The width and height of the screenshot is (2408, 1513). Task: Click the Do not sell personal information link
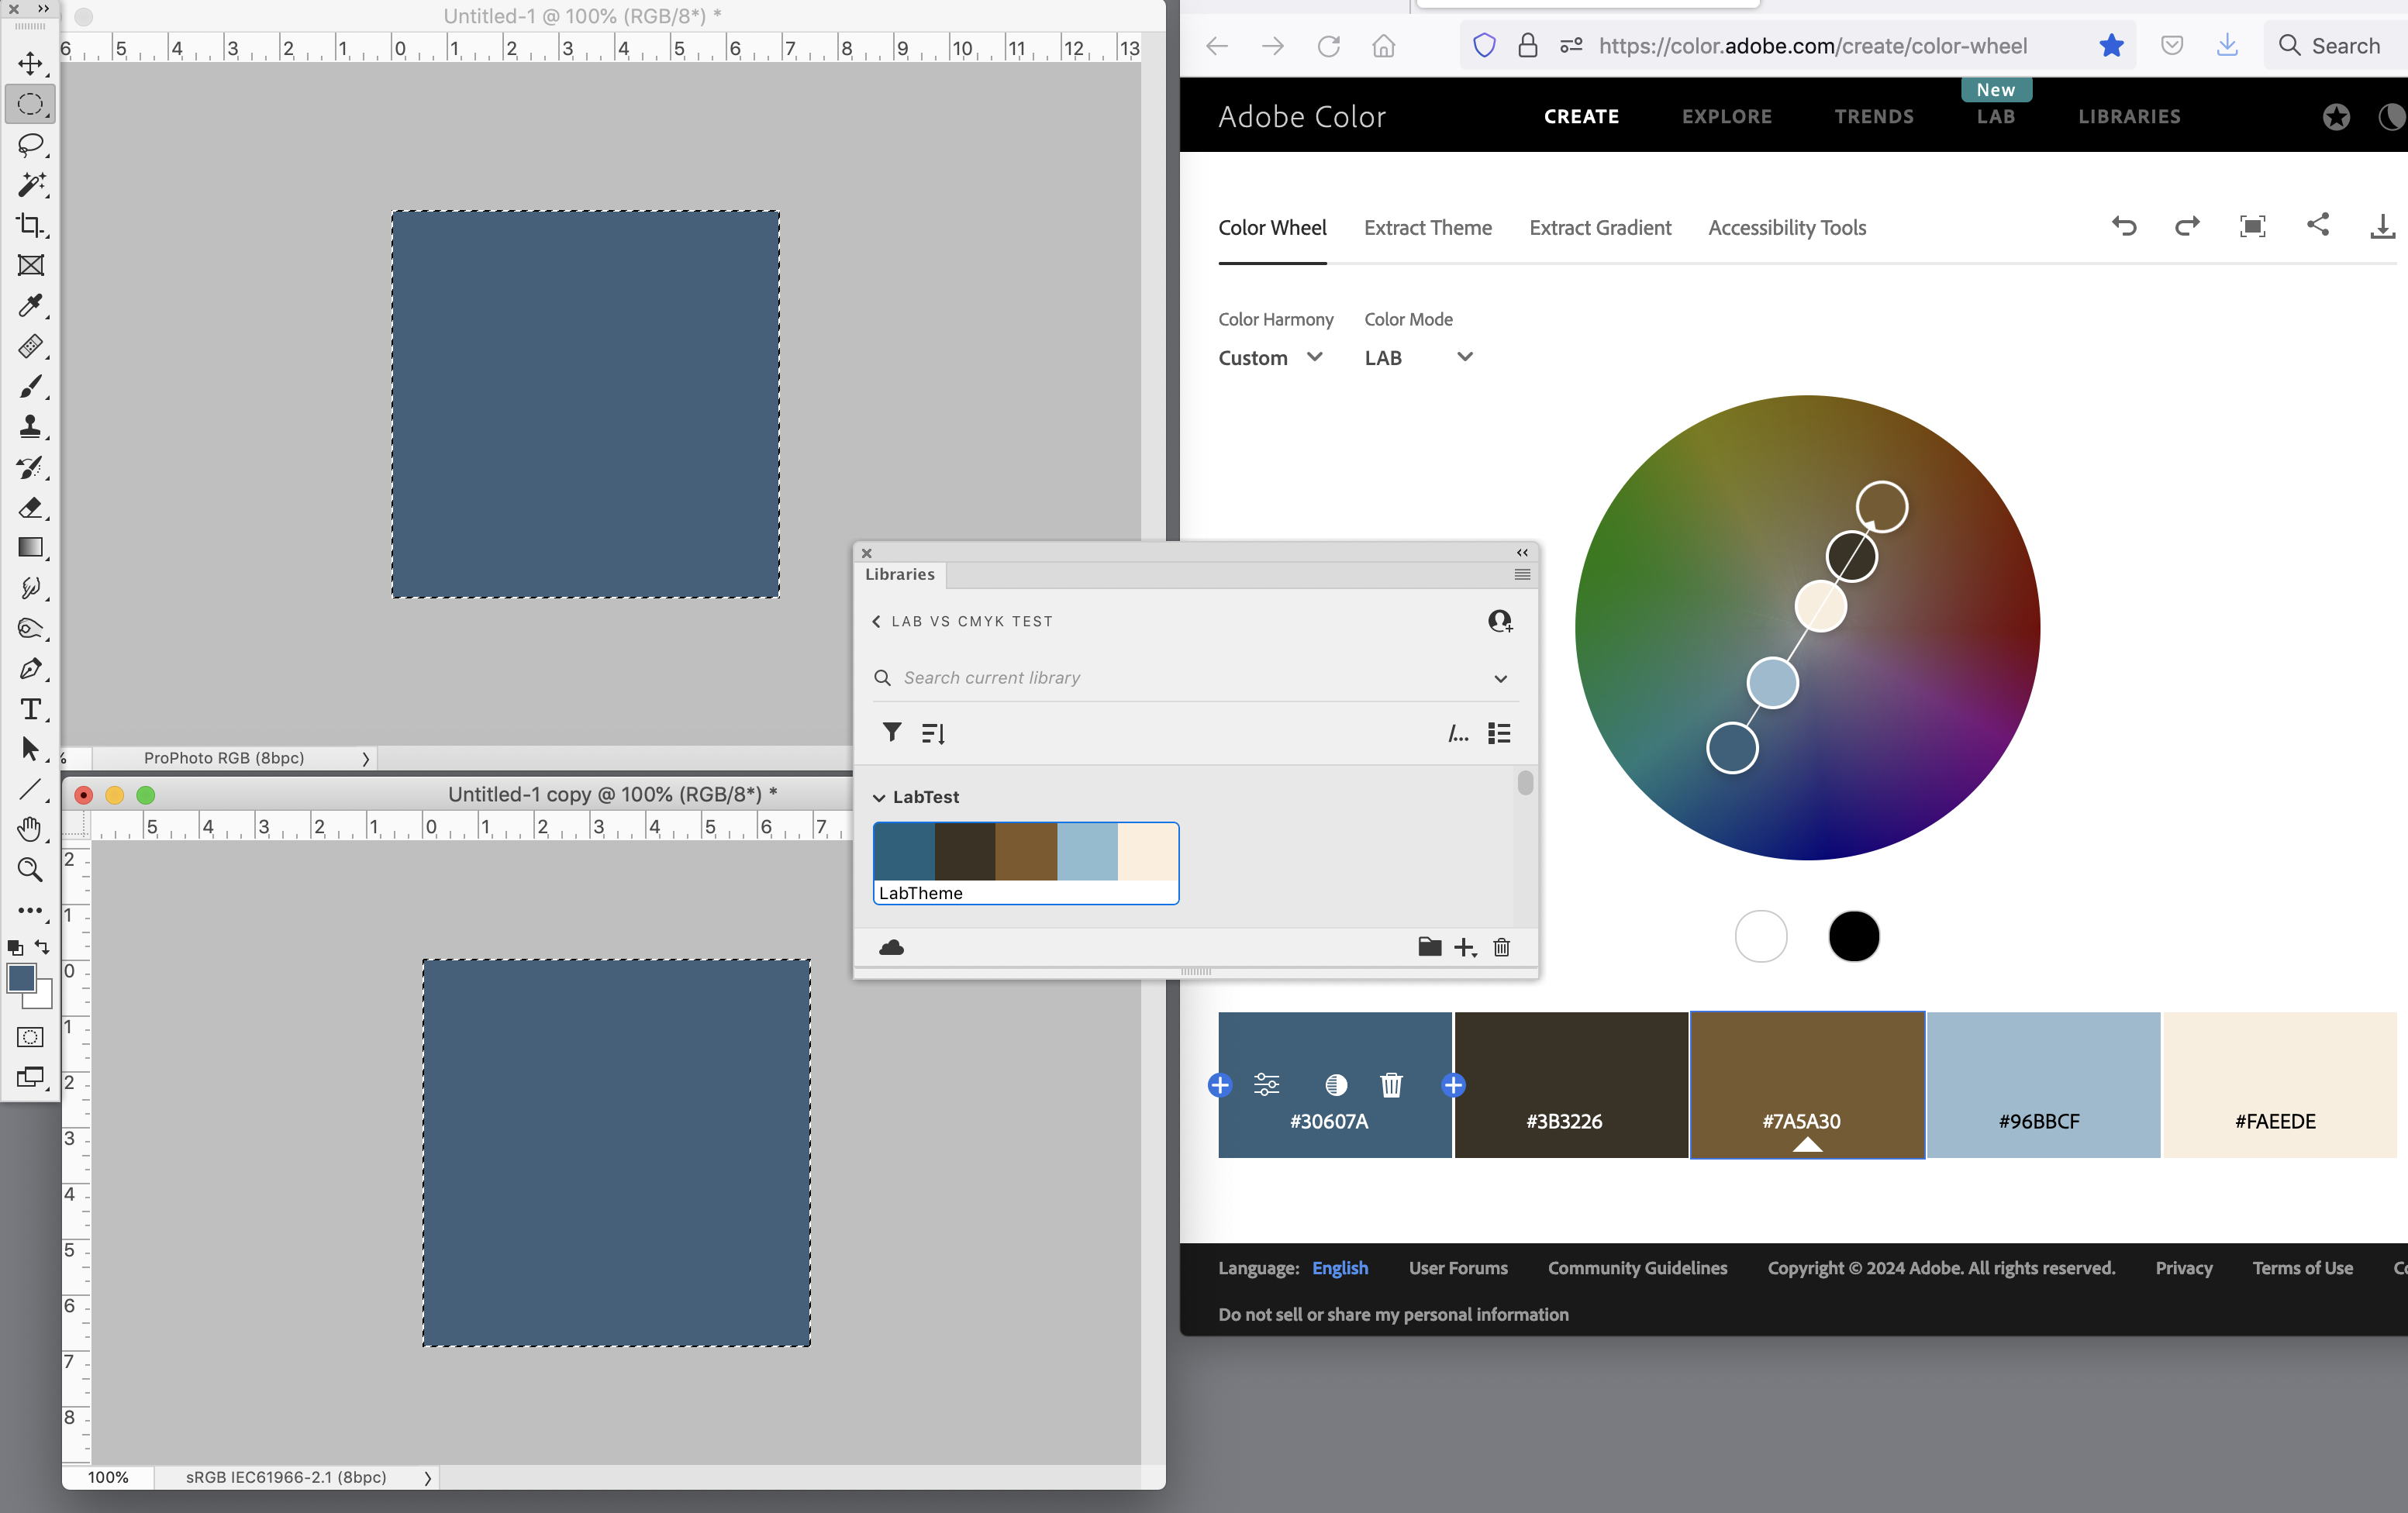(1392, 1314)
